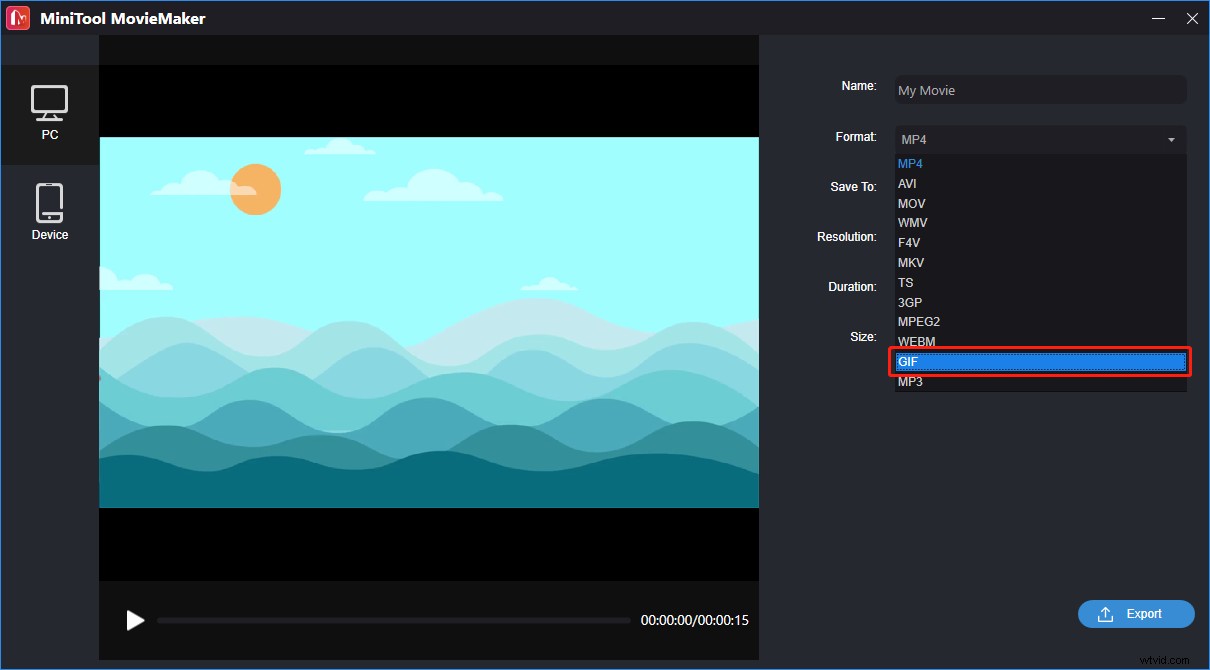The image size is (1210, 670).
Task: Switch to the PC tab
Action: [50, 113]
